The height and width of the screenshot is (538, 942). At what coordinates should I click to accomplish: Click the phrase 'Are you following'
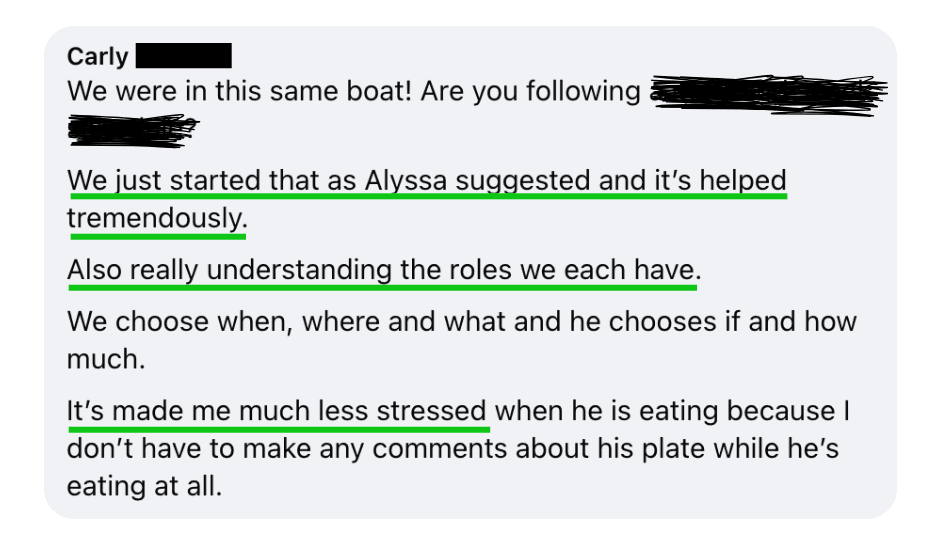(530, 92)
